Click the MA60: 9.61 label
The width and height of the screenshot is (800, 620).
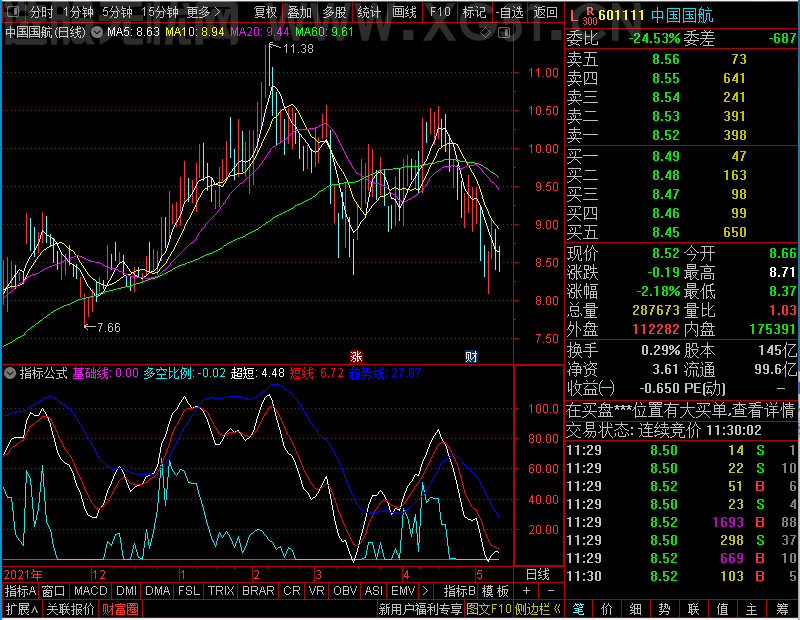[324, 32]
